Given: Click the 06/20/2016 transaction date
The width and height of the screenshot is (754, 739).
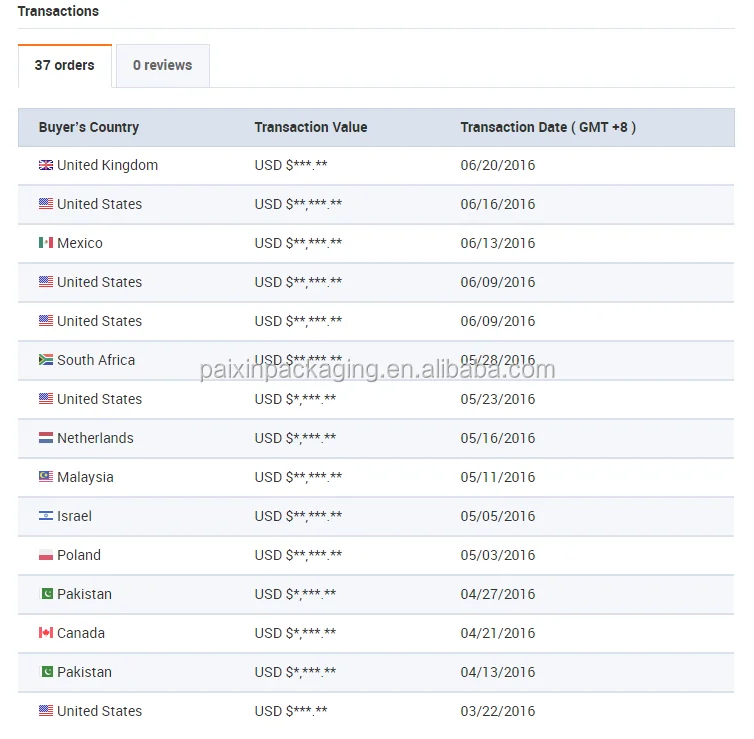Looking at the screenshot, I should click(498, 166).
